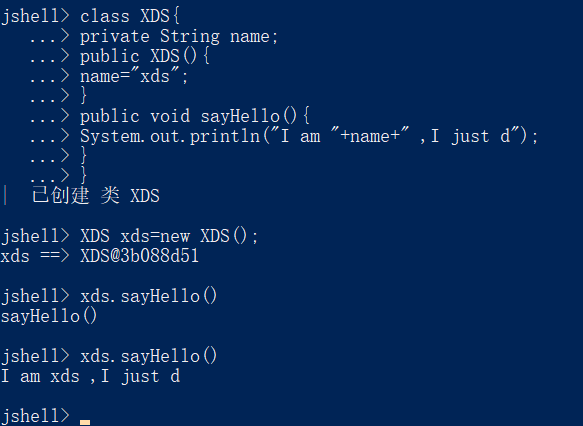Click the '已创建 类 XDS' message

coord(96,196)
